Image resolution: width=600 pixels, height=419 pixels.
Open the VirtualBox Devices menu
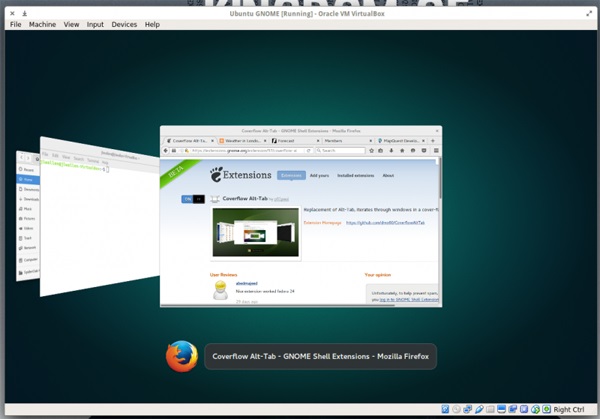125,24
